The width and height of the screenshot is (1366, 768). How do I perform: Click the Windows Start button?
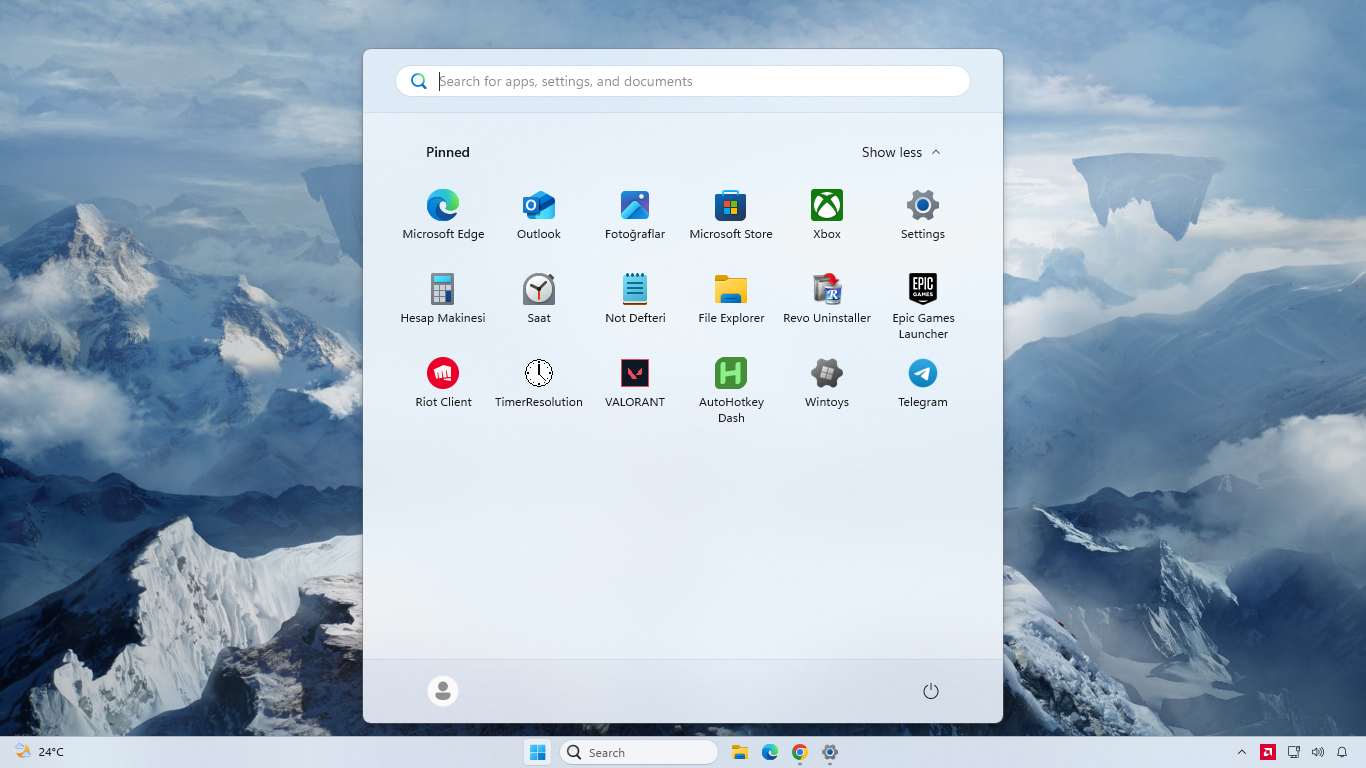pyautogui.click(x=538, y=752)
